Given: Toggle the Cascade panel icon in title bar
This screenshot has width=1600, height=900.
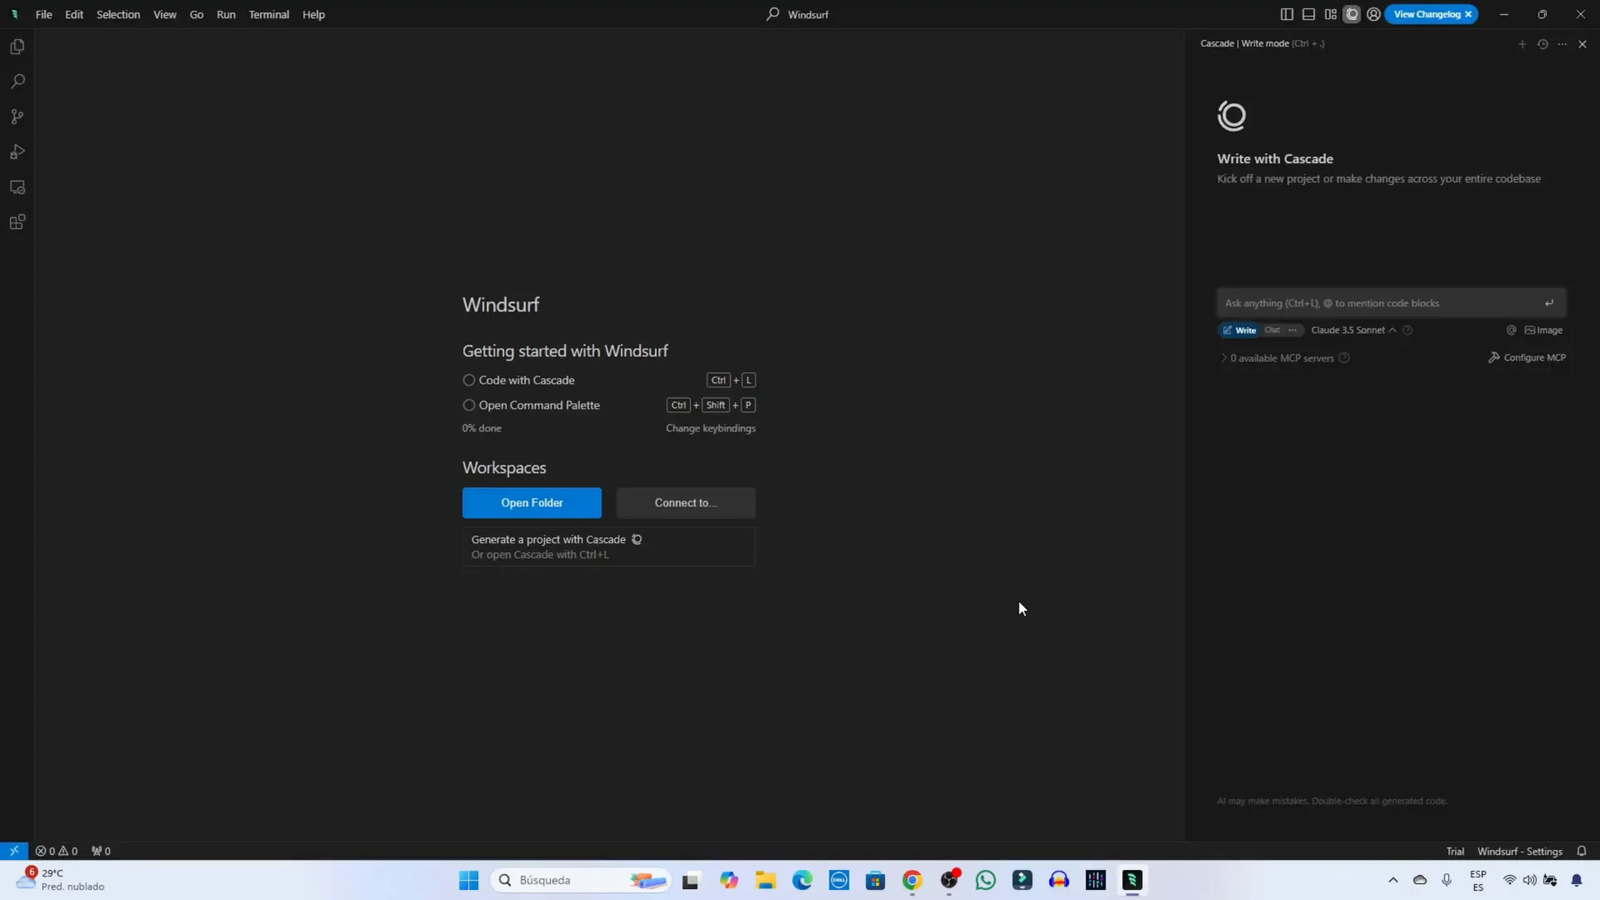Looking at the screenshot, I should click(x=1352, y=14).
